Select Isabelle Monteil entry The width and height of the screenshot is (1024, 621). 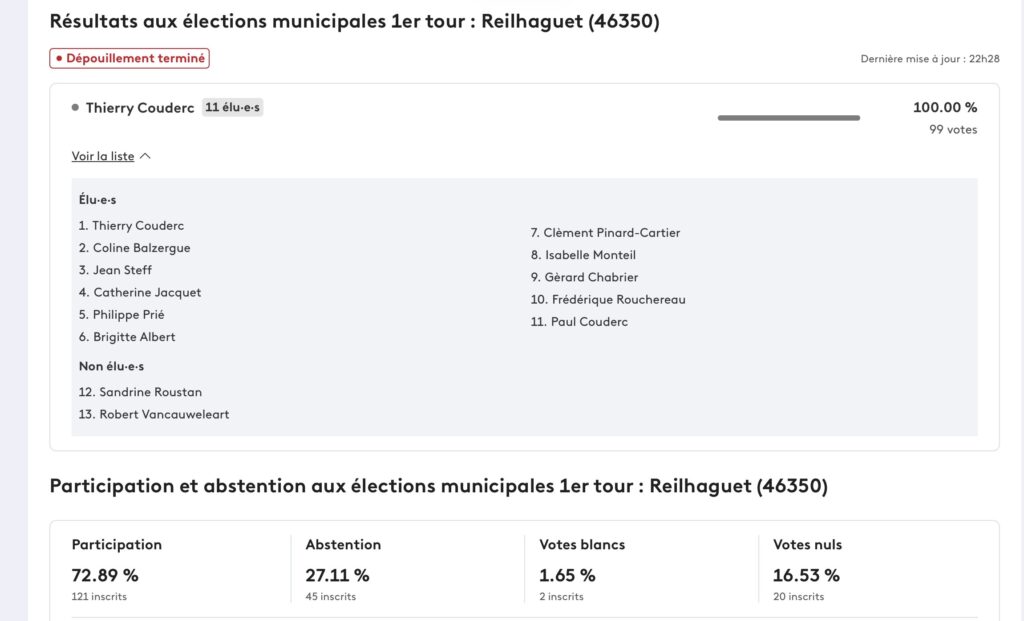(589, 255)
